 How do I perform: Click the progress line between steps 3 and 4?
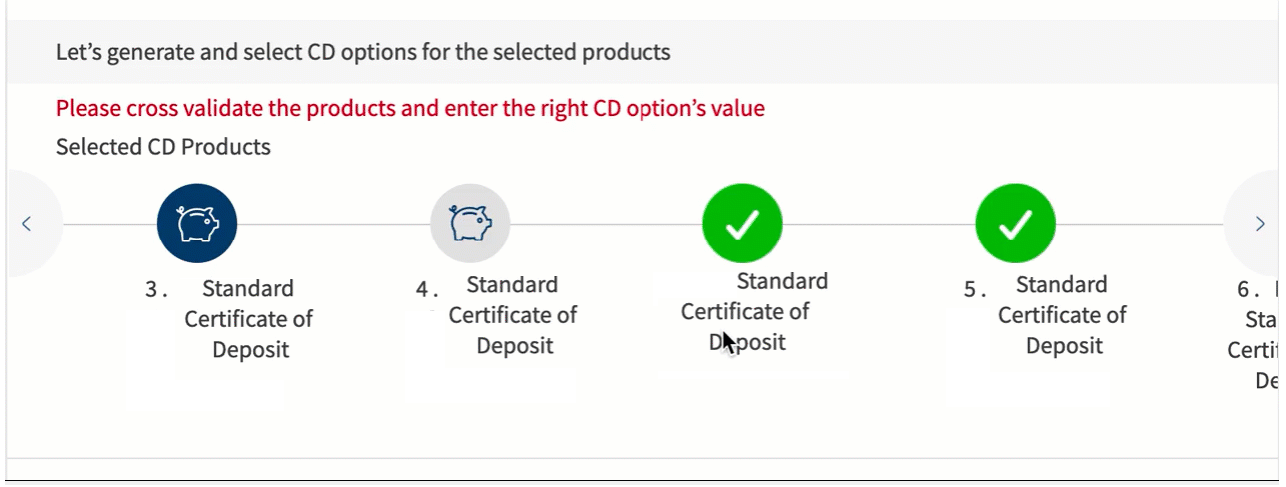[333, 224]
